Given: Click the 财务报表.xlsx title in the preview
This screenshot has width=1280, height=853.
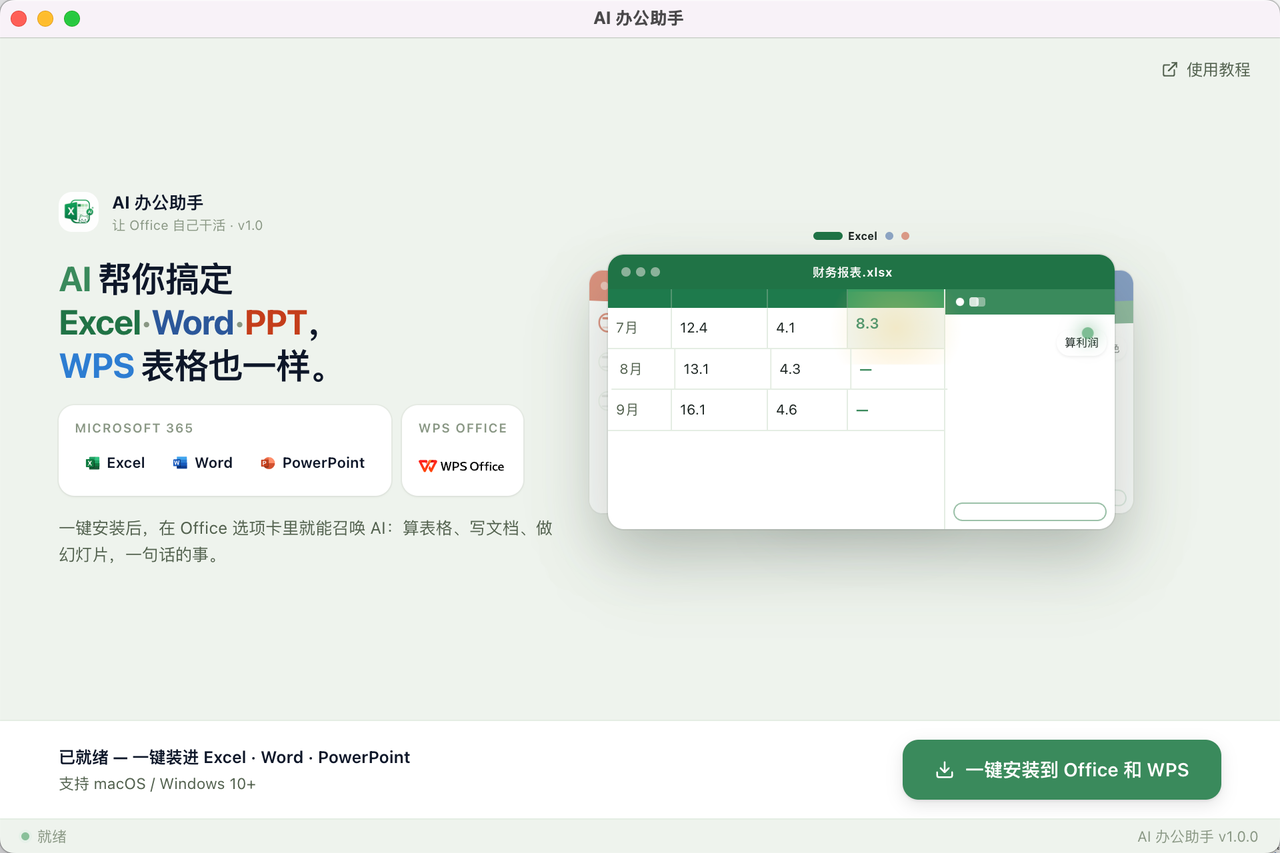Looking at the screenshot, I should point(852,272).
